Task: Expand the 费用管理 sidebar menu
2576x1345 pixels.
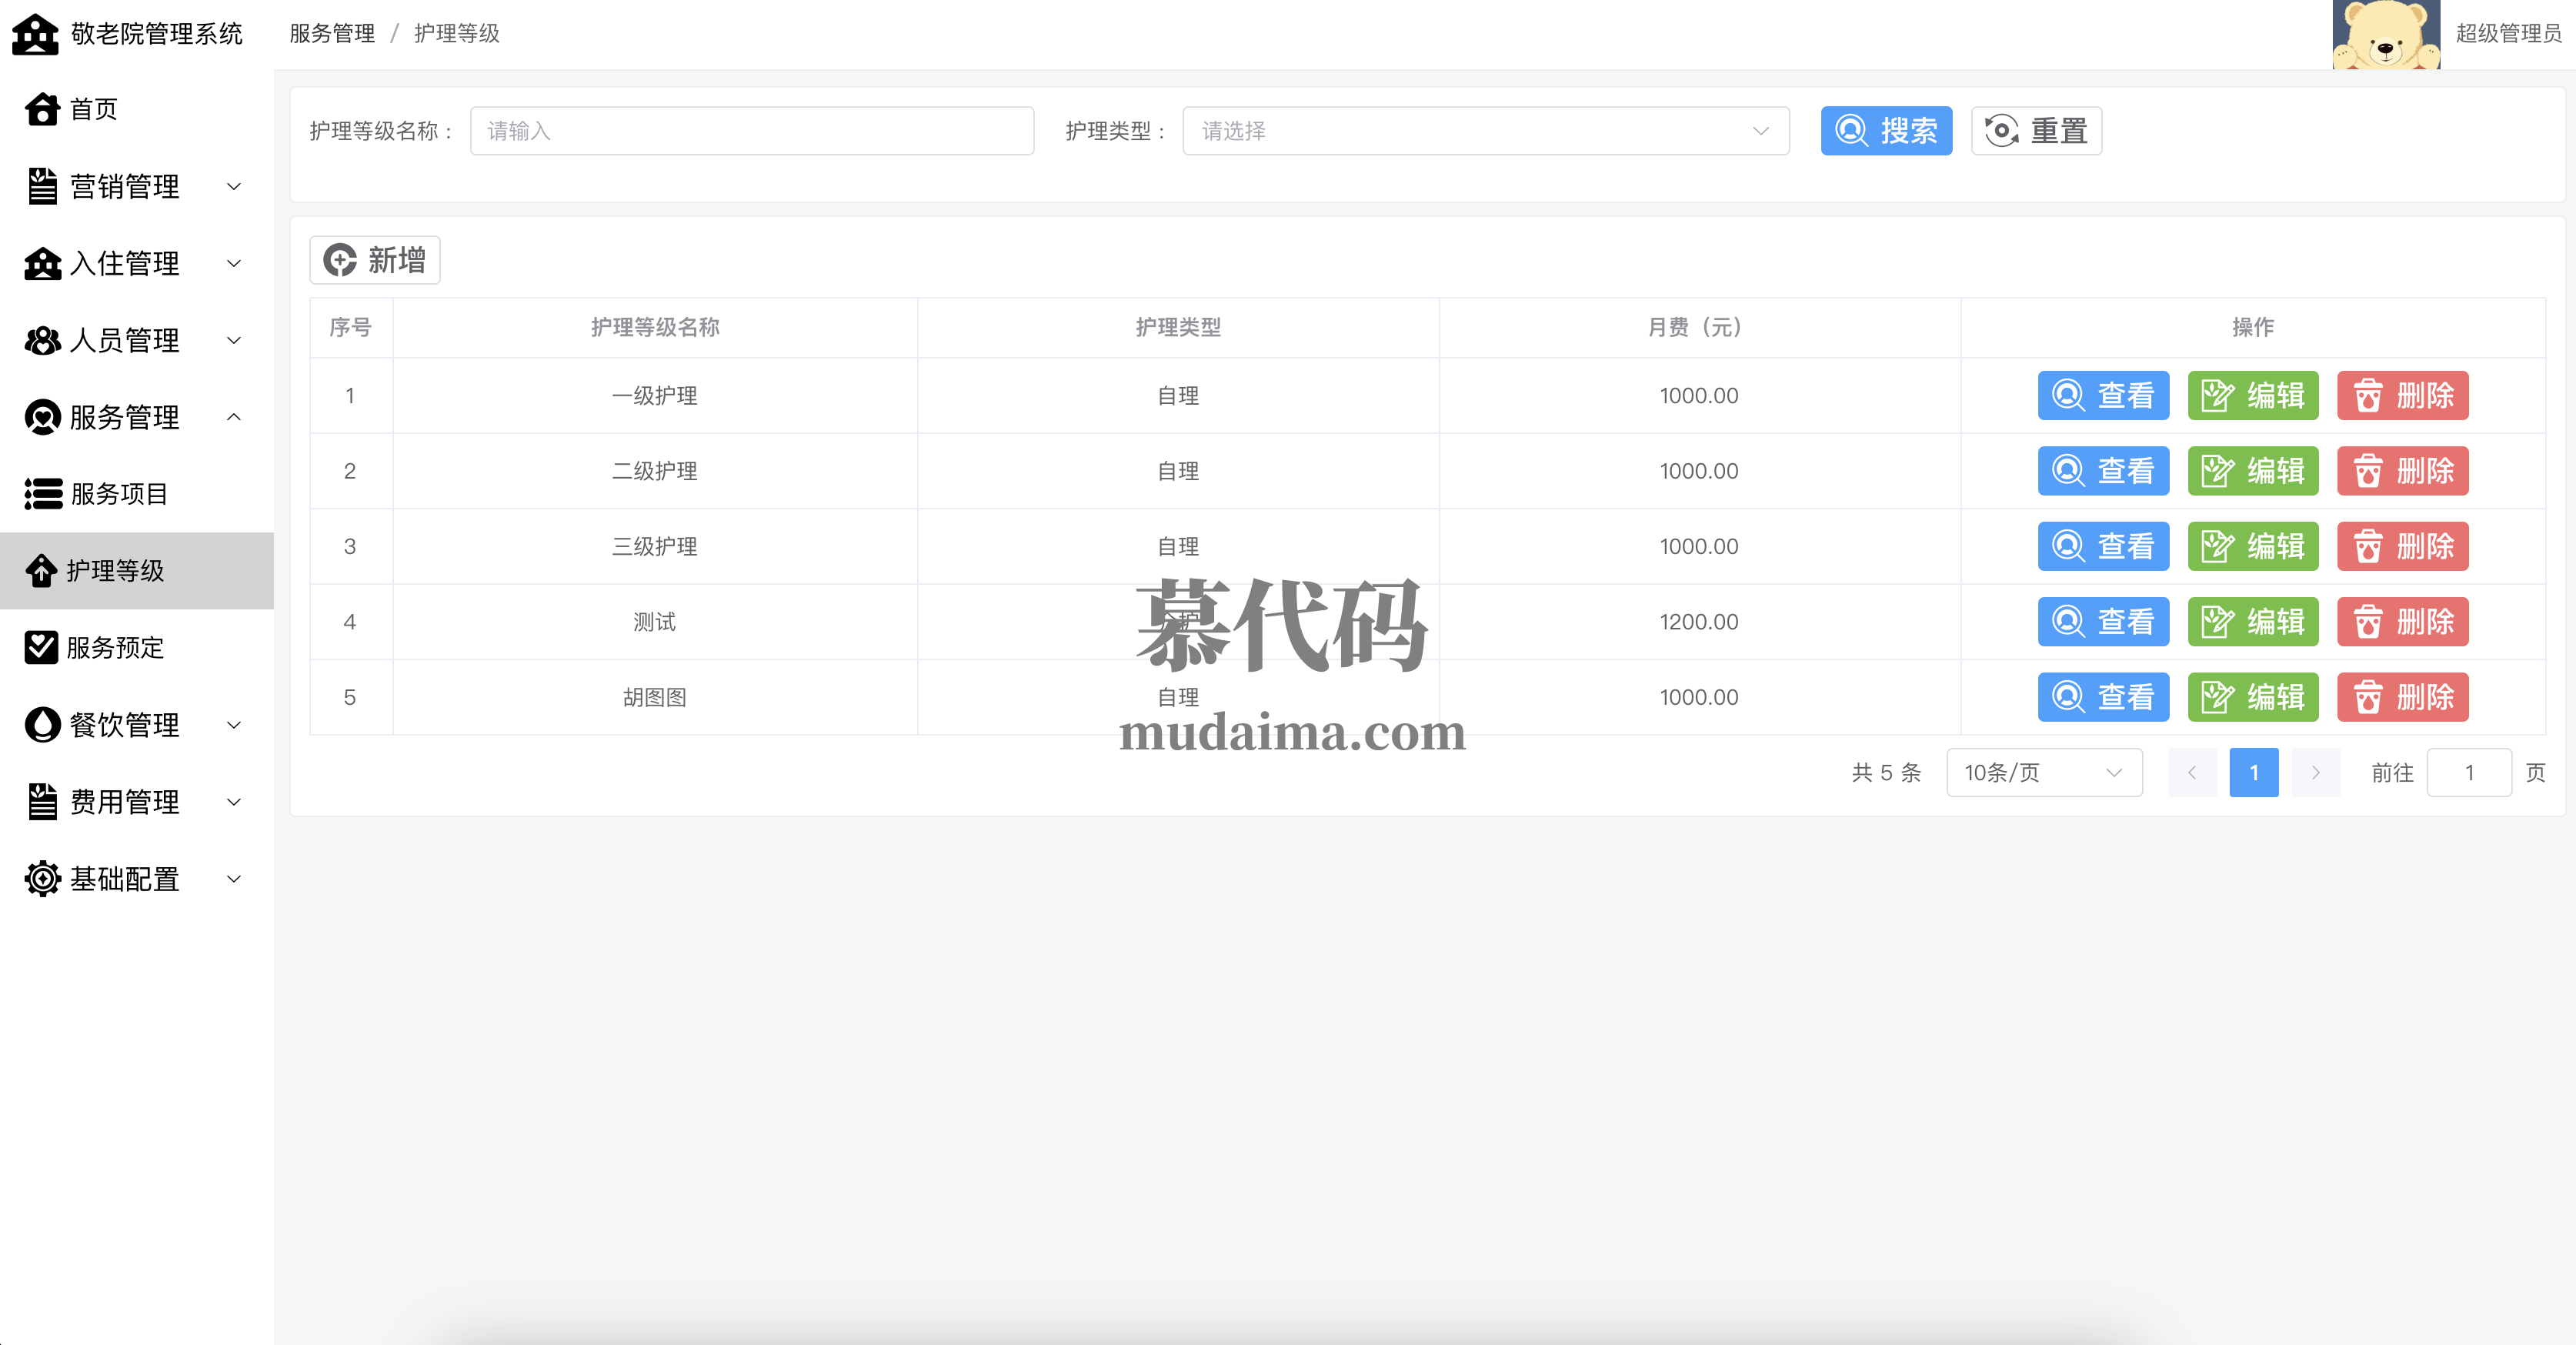Action: pyautogui.click(x=125, y=802)
